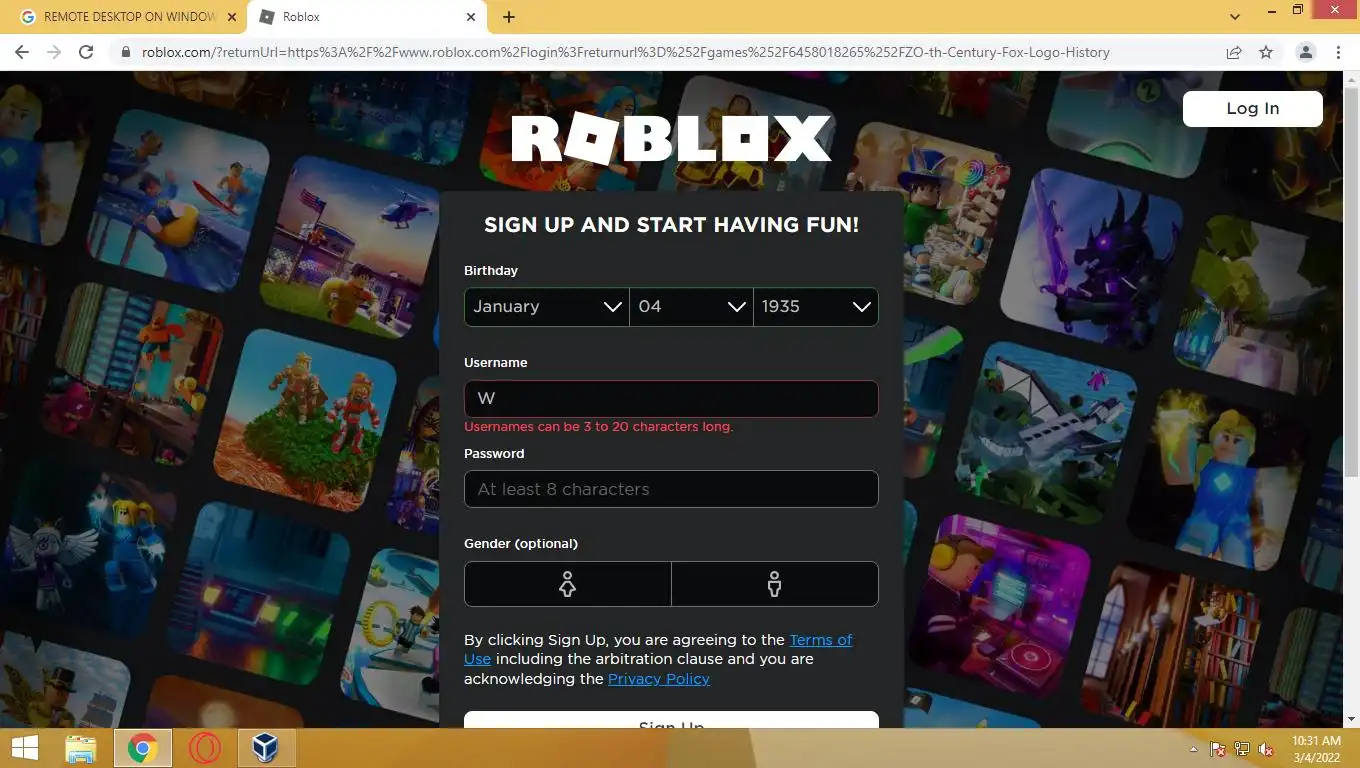Share this page icon

(x=1234, y=52)
